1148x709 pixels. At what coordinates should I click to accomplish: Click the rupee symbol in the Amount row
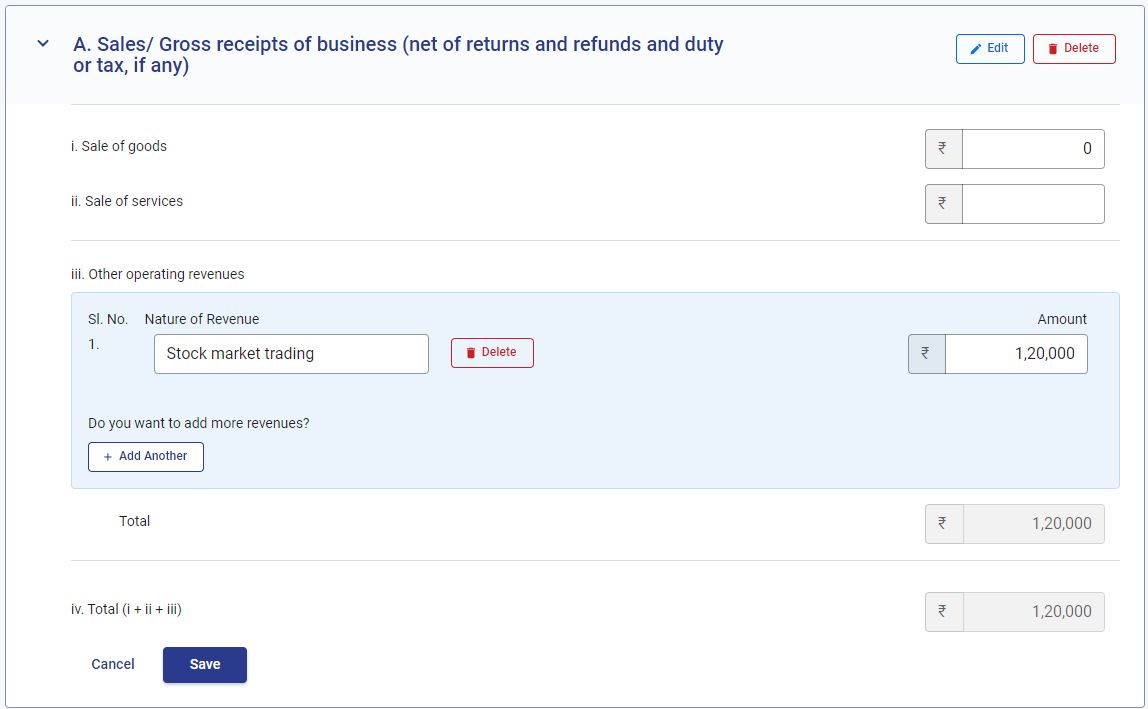pyautogui.click(x=926, y=354)
